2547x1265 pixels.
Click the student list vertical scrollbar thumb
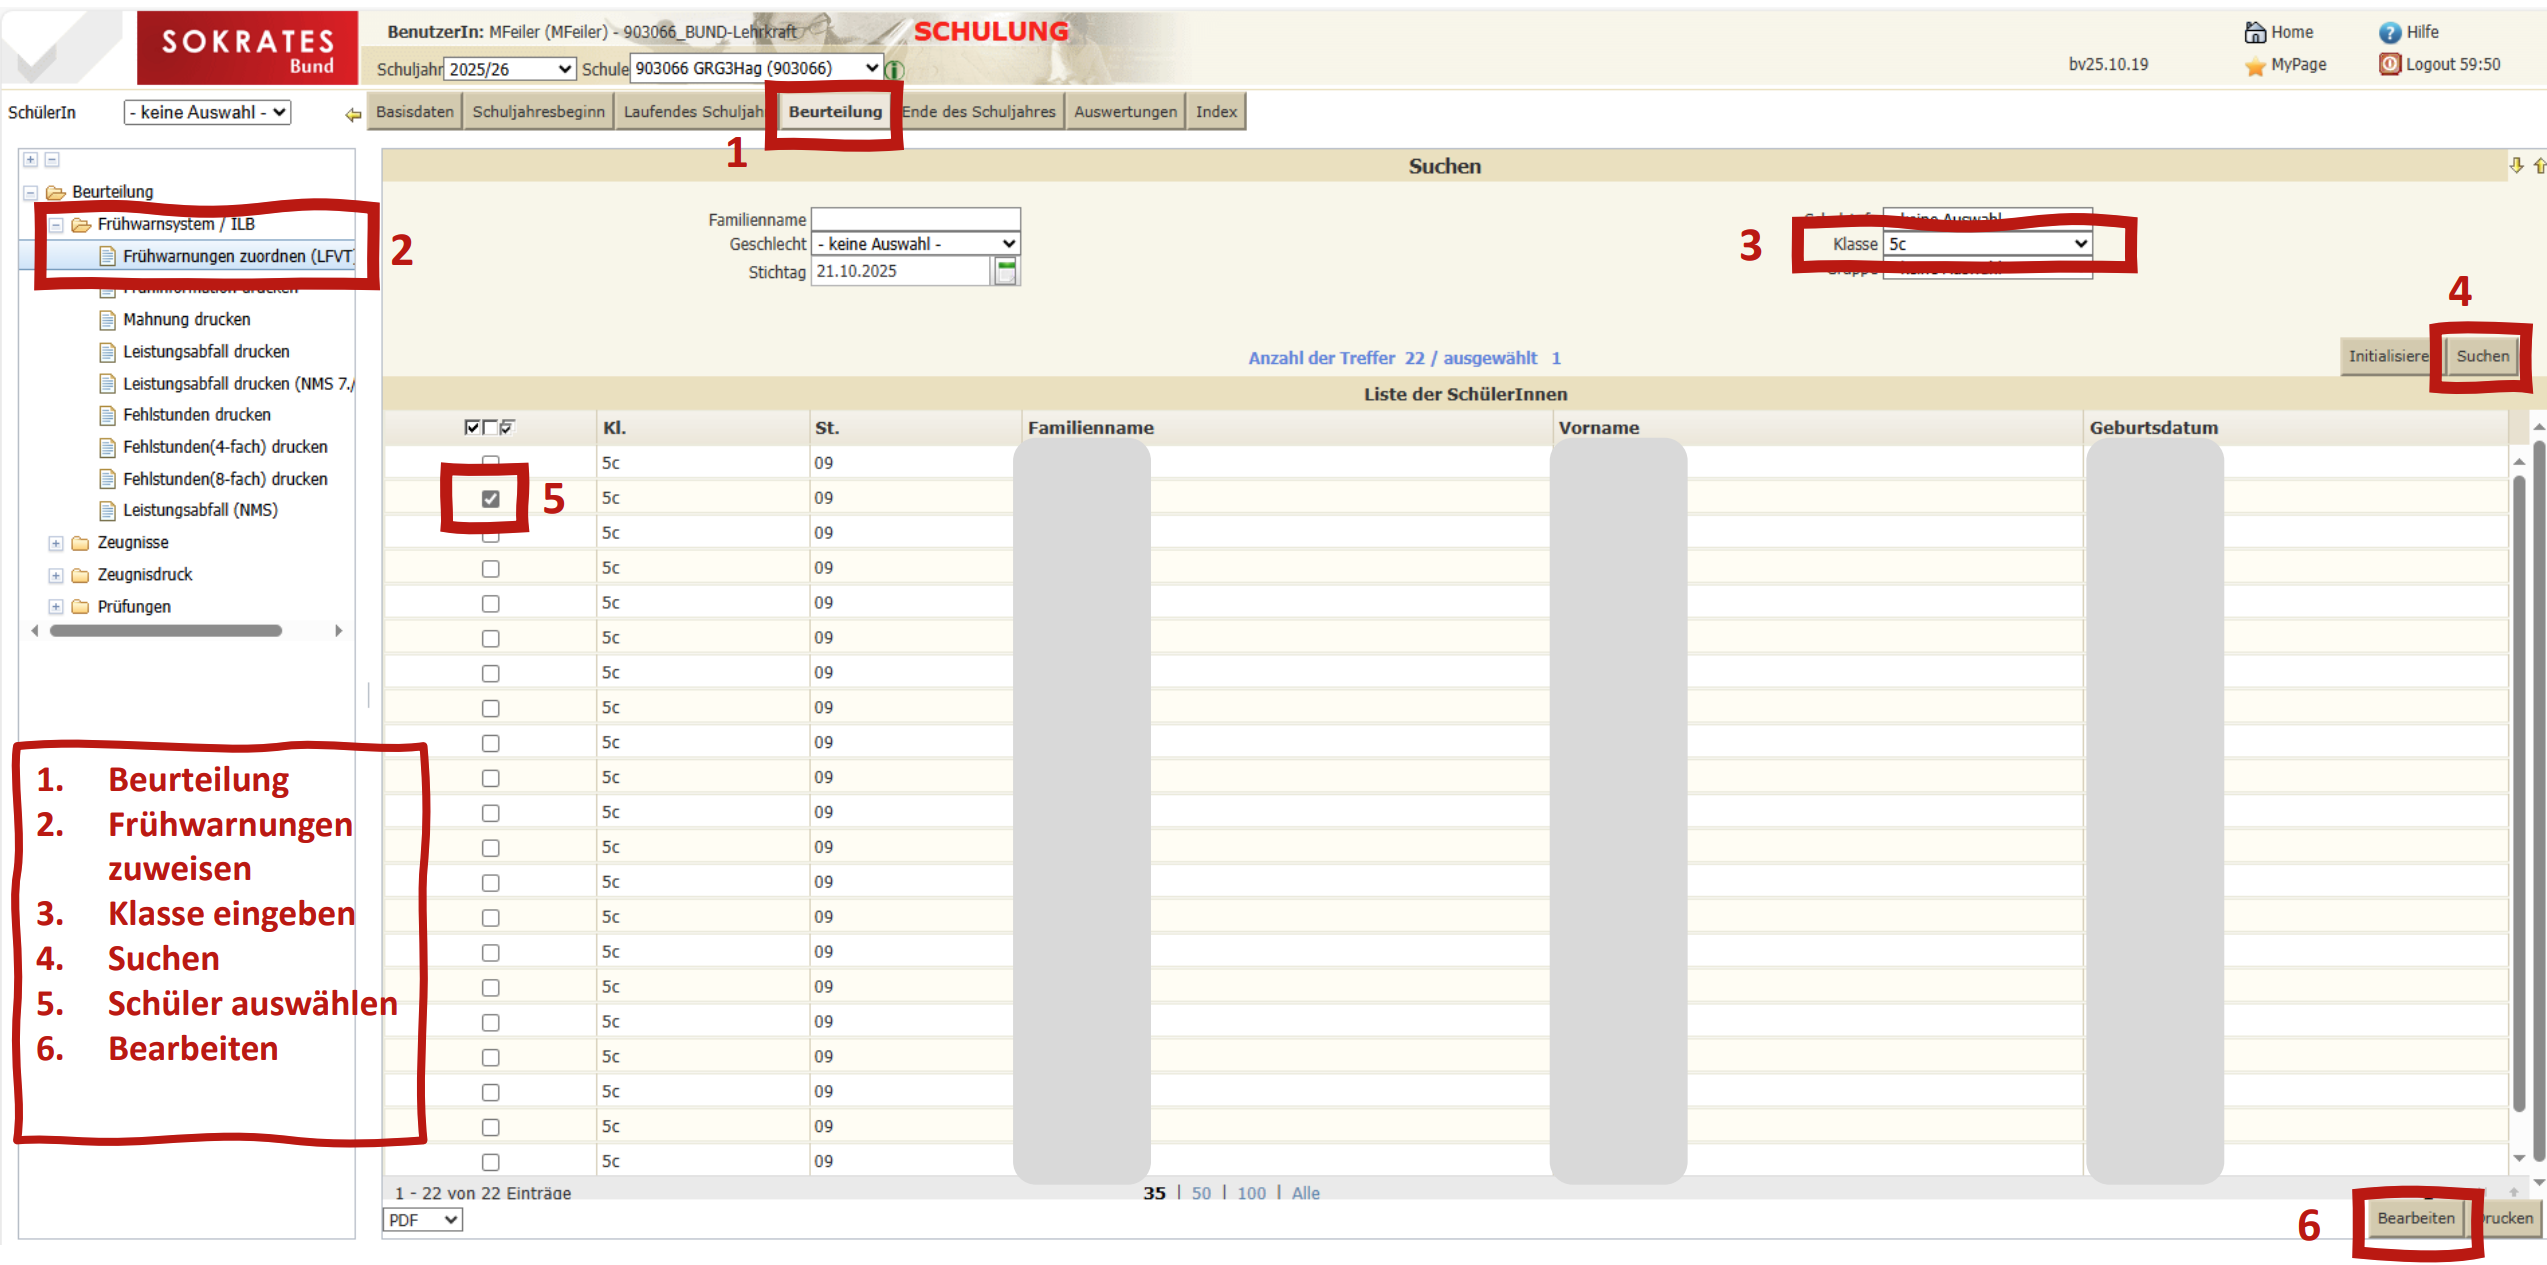(2519, 794)
